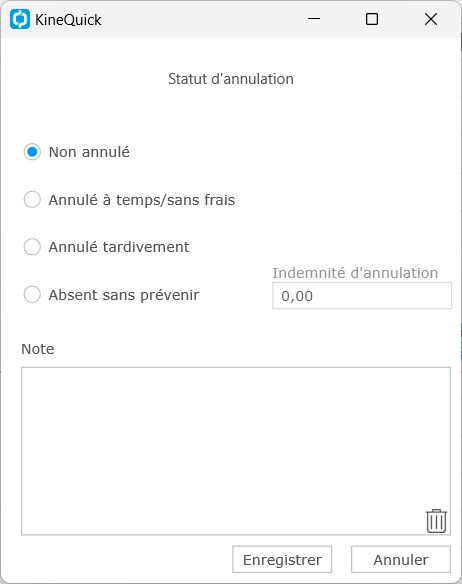Image resolution: width=462 pixels, height=584 pixels.
Task: Mark appointment as 'Annulé tardivement'
Action: [x=32, y=247]
